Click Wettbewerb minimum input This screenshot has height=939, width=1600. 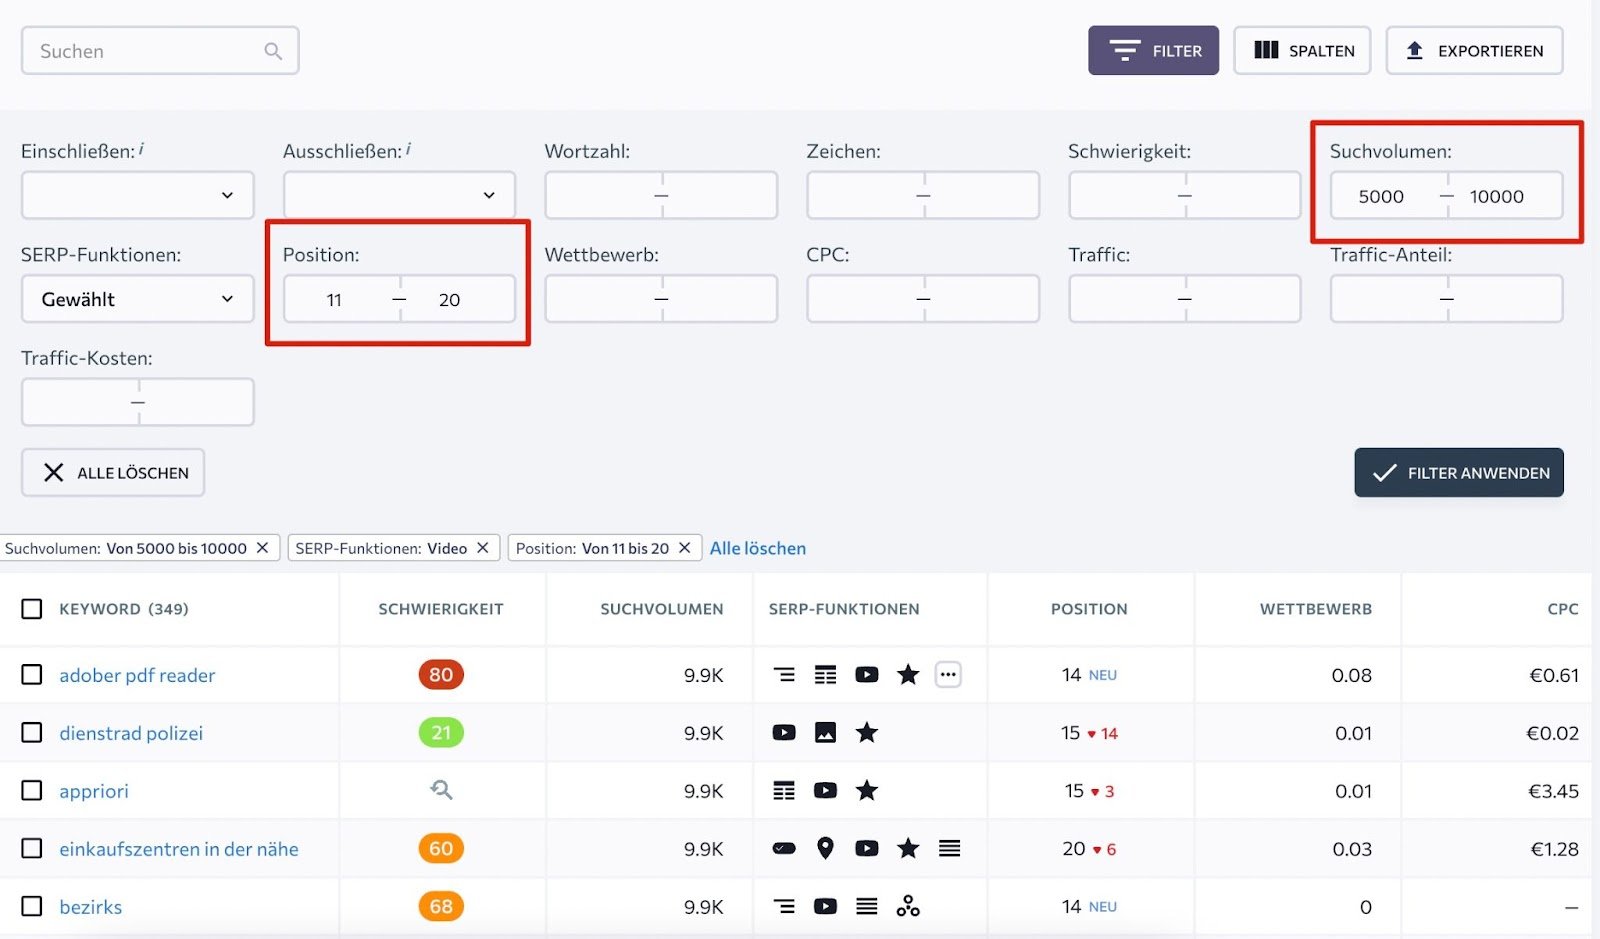pos(603,299)
